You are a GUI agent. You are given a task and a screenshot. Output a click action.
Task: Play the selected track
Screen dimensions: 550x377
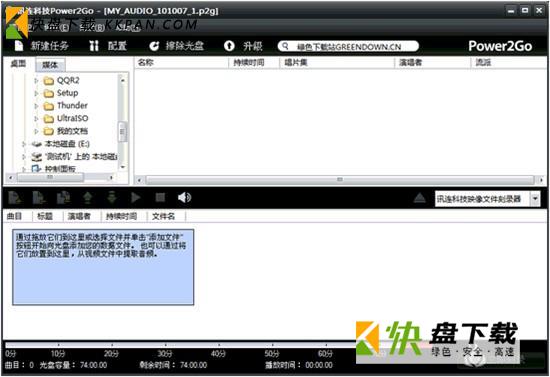(x=136, y=198)
